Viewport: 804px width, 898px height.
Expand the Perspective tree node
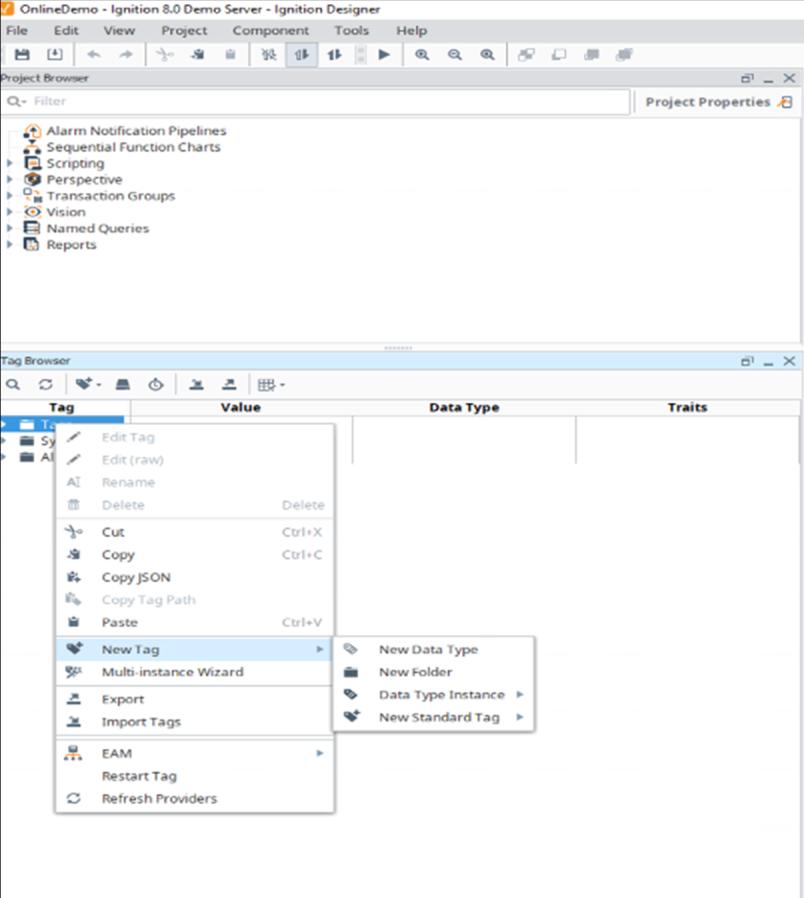coord(9,179)
